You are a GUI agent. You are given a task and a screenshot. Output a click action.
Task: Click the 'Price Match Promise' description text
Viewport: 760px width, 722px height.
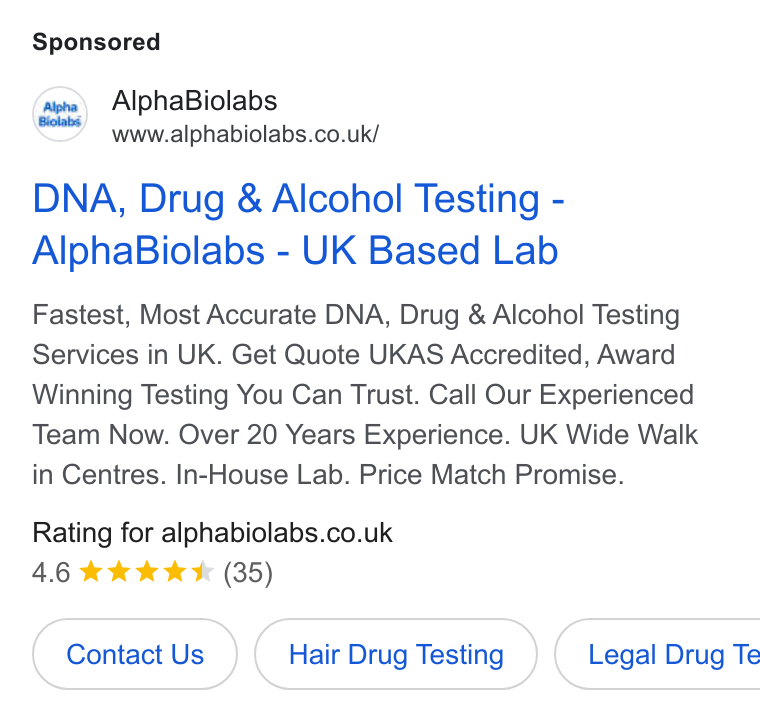(x=491, y=474)
